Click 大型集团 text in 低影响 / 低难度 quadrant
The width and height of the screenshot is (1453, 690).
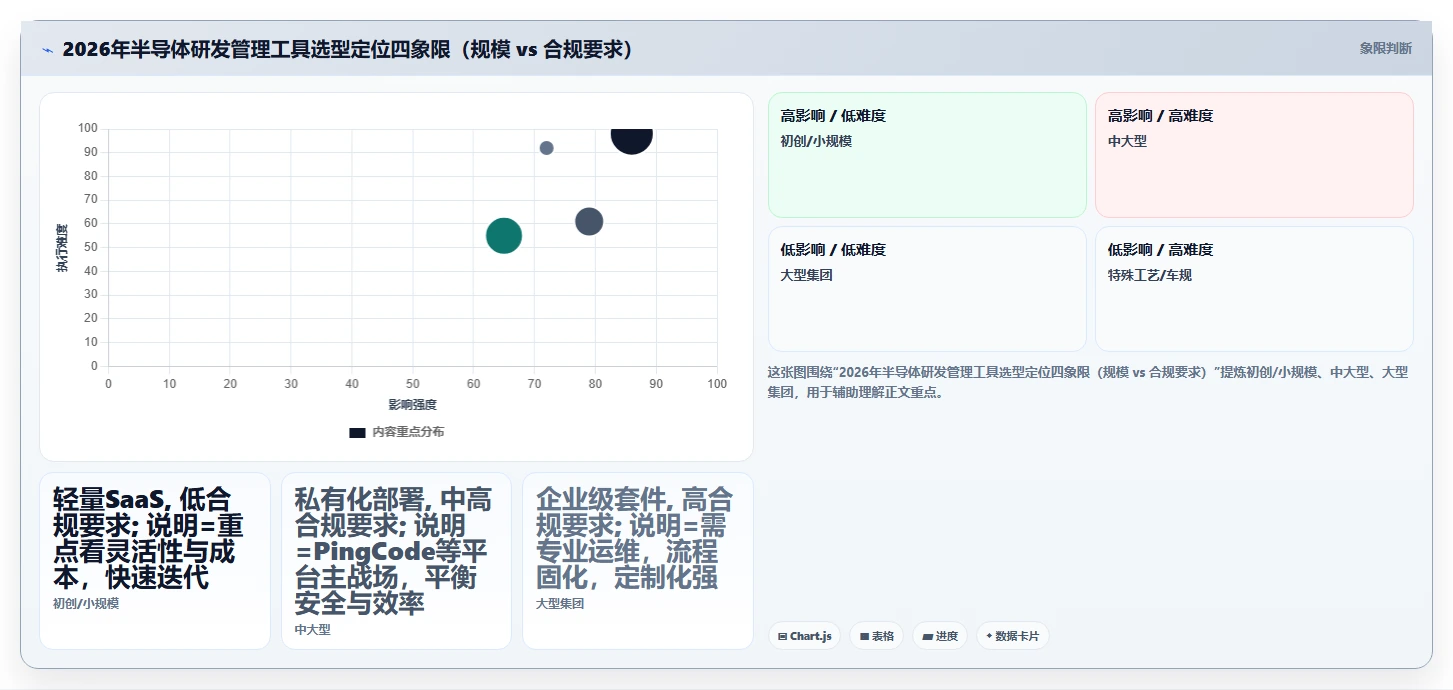pyautogui.click(x=806, y=275)
